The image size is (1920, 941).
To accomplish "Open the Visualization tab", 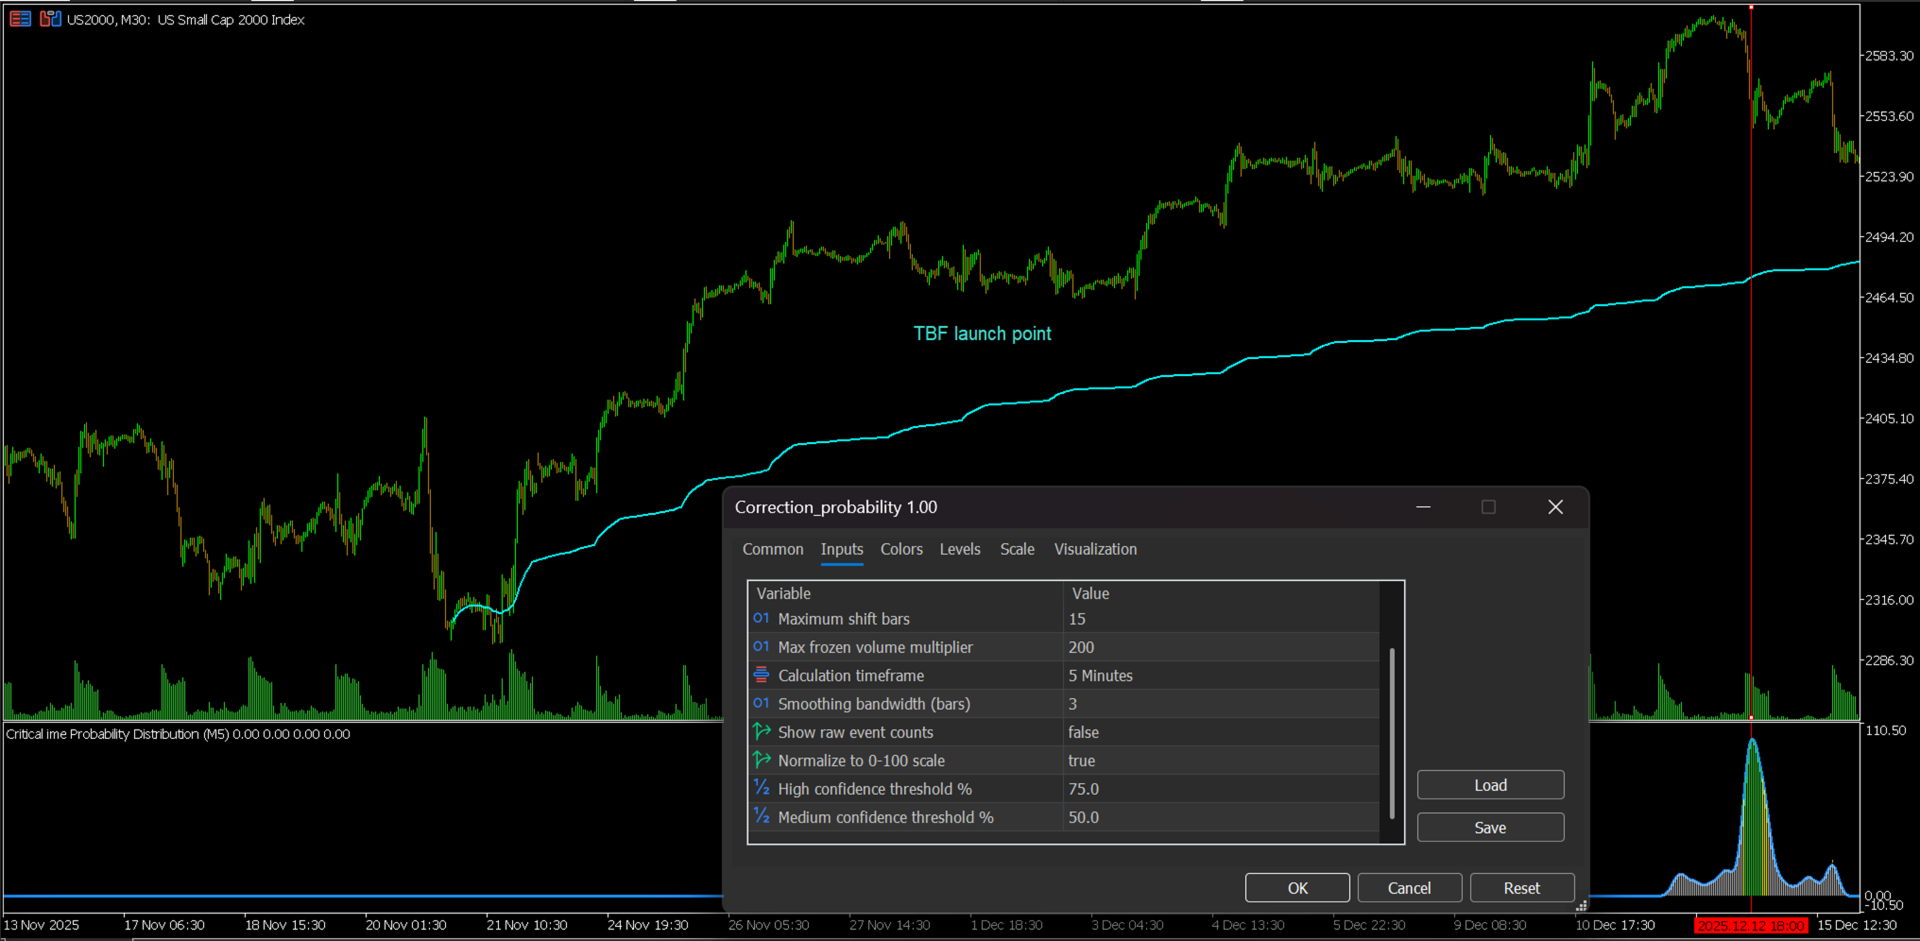I will [x=1095, y=549].
